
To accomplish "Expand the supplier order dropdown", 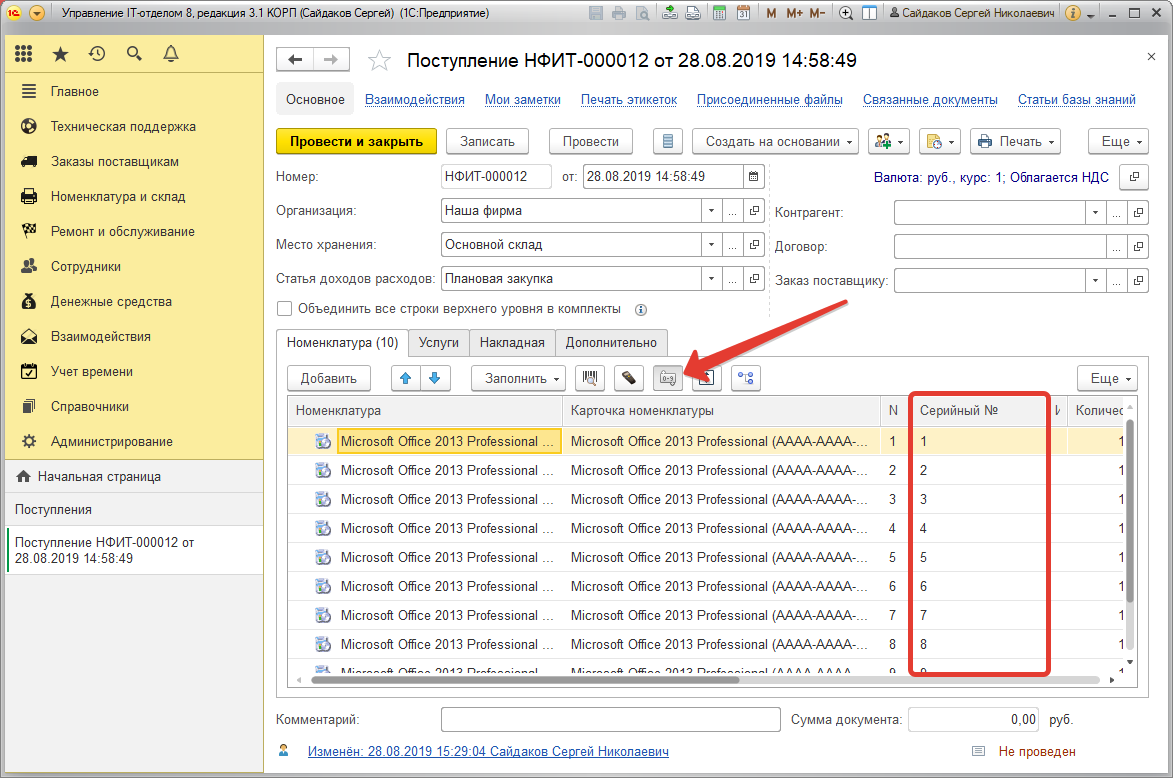I will point(1095,281).
